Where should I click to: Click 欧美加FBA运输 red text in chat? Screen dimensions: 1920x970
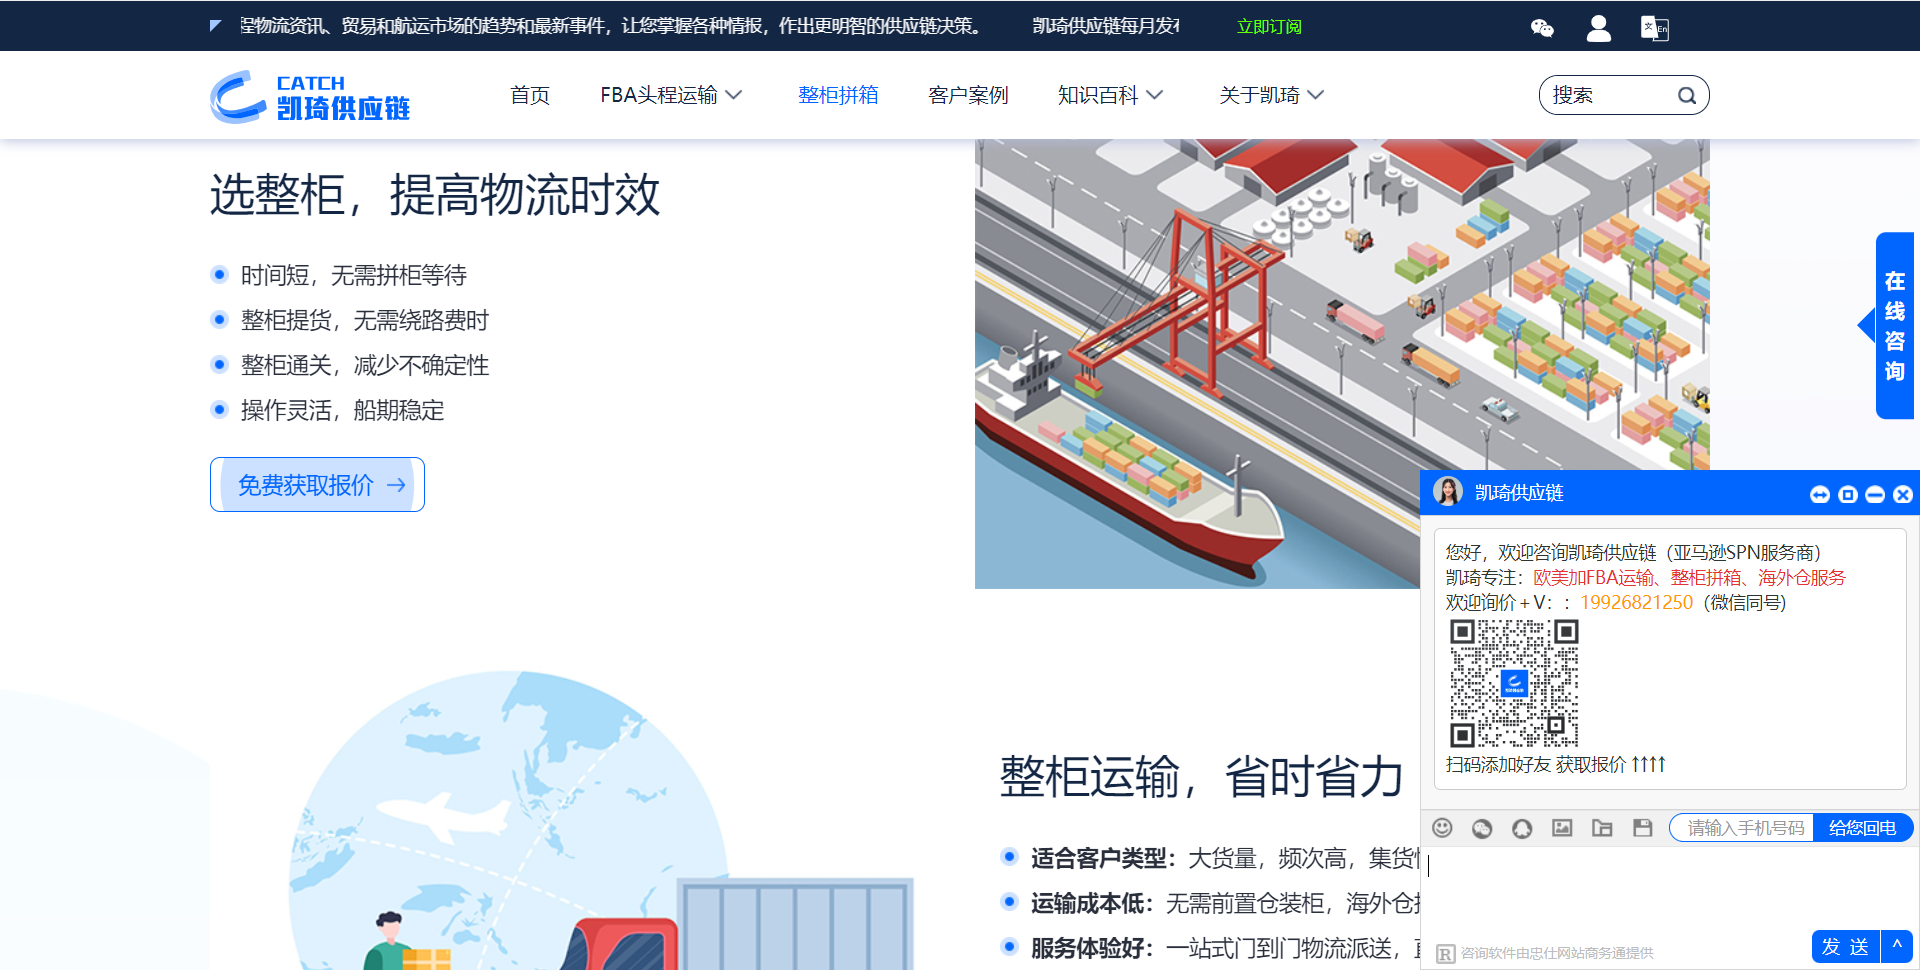[1593, 578]
